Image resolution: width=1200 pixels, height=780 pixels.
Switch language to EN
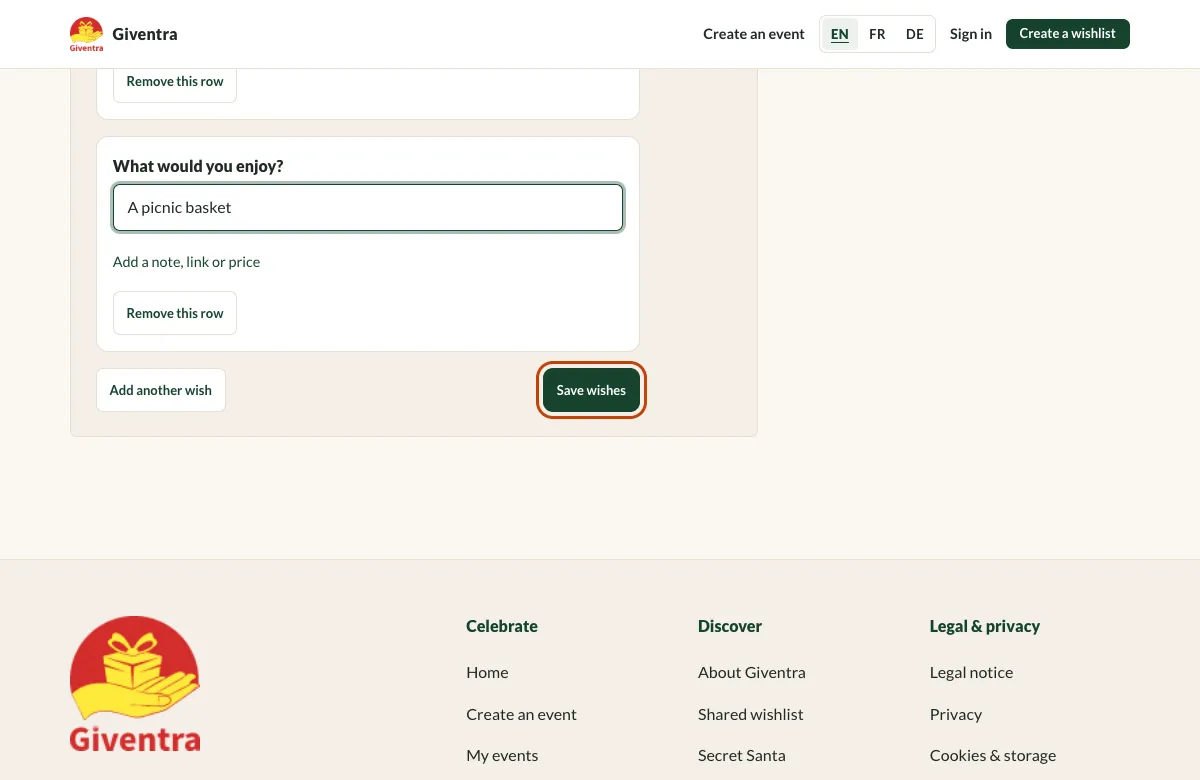pos(840,34)
